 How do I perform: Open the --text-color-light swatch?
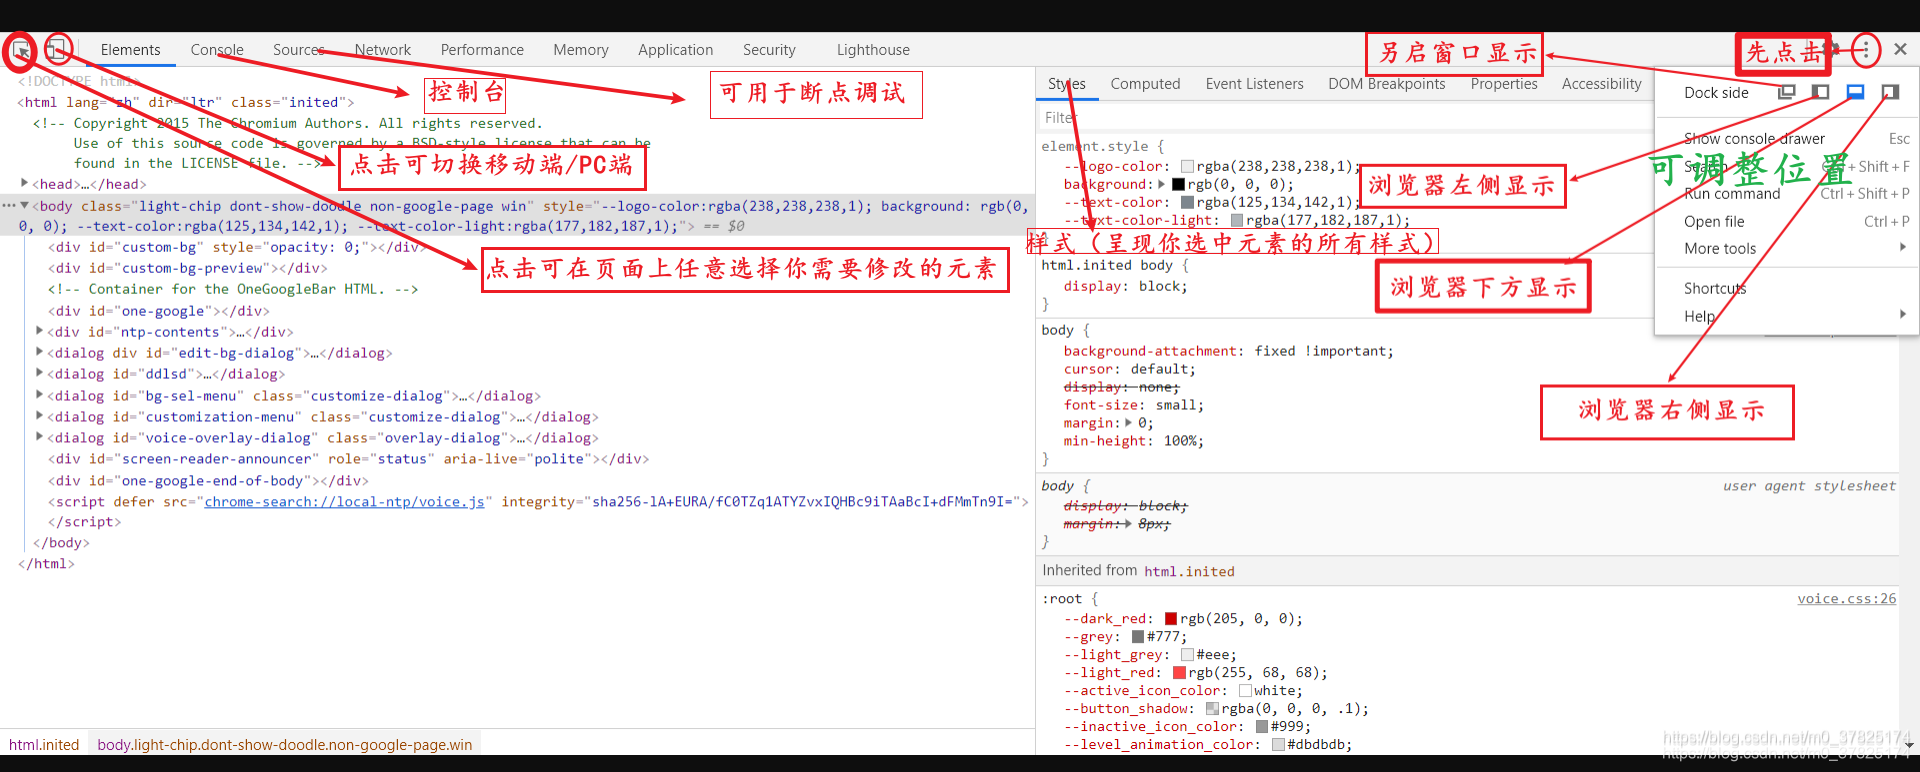[x=1237, y=221]
